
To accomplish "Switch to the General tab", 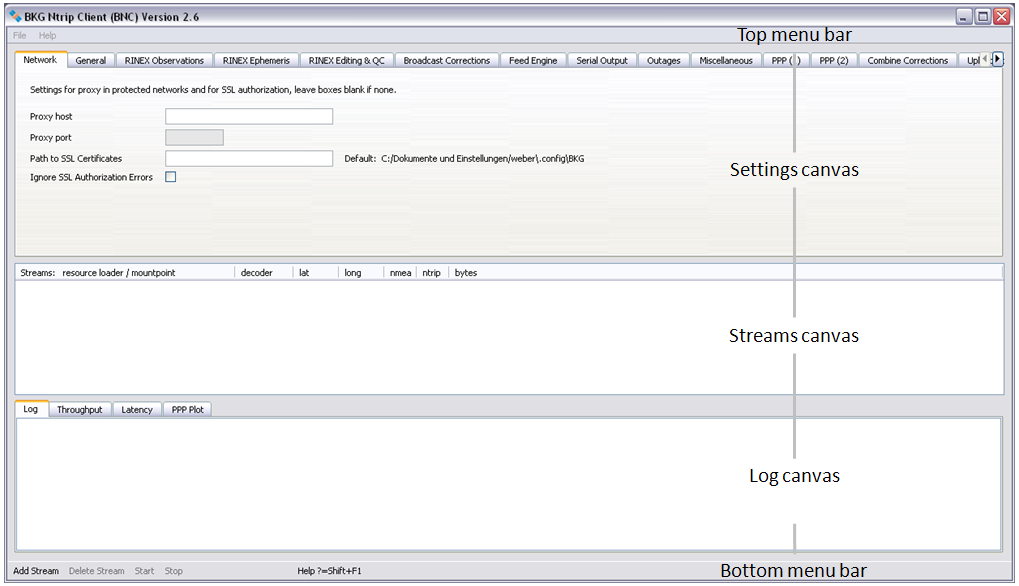I will 91,61.
